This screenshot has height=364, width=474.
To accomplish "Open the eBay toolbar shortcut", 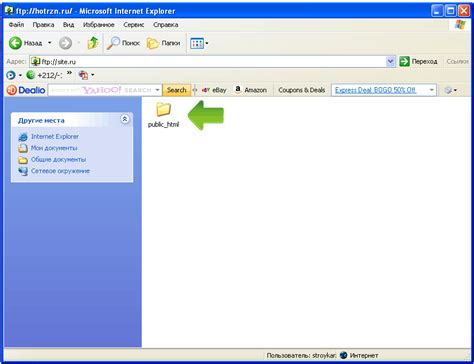I will [x=214, y=90].
